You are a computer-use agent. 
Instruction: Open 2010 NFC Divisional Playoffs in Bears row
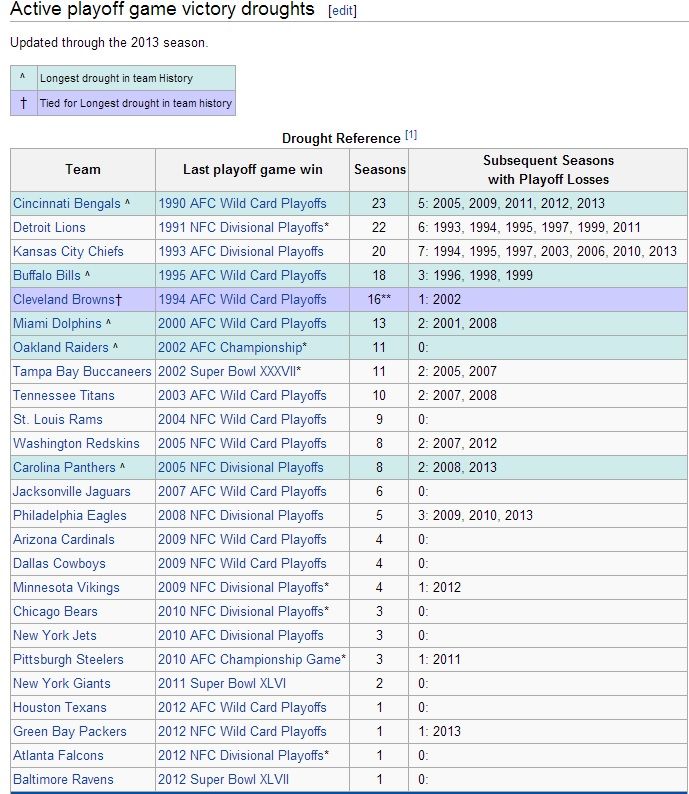tap(240, 612)
